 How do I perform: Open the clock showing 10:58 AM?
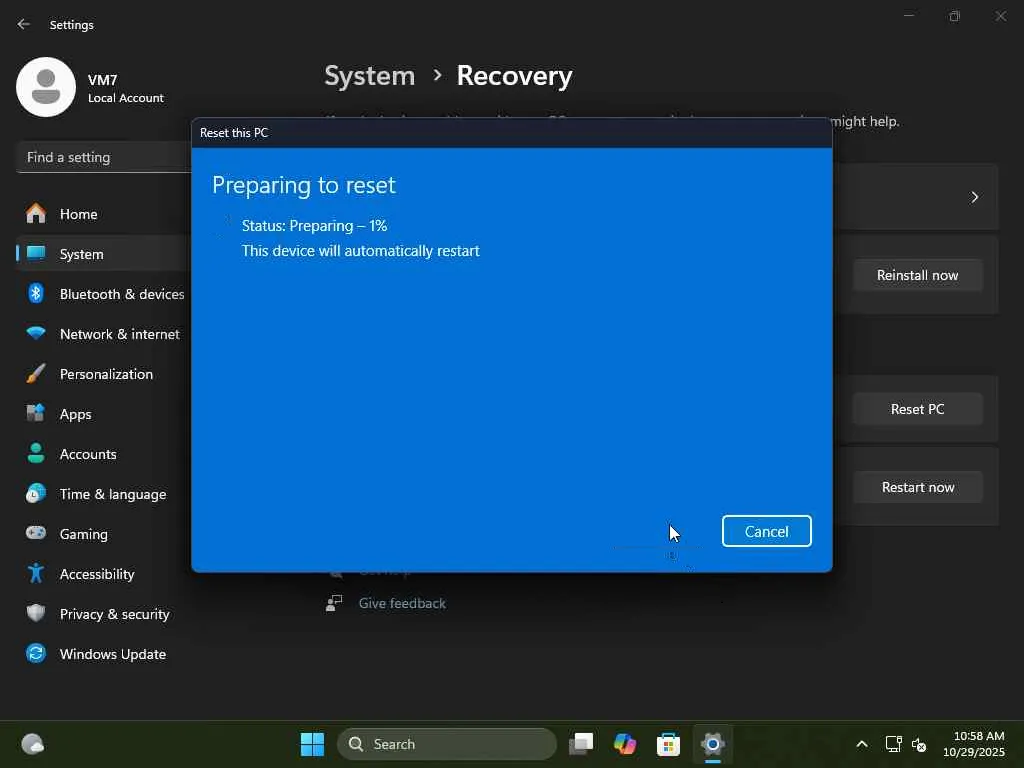974,744
